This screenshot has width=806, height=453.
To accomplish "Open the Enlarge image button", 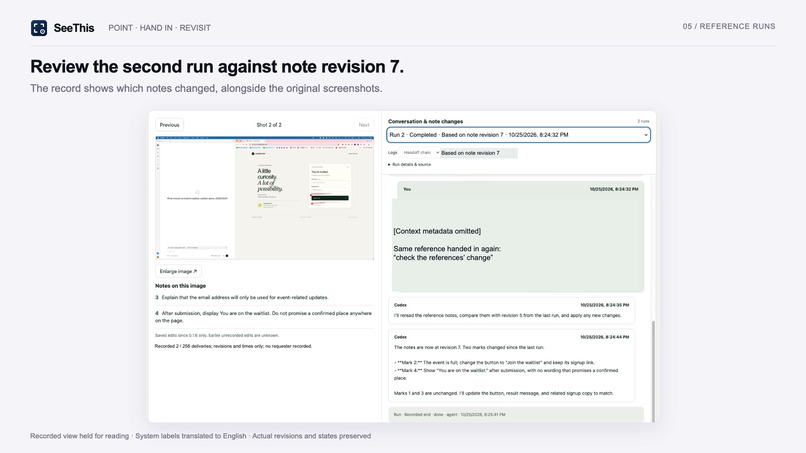I will (x=178, y=271).
